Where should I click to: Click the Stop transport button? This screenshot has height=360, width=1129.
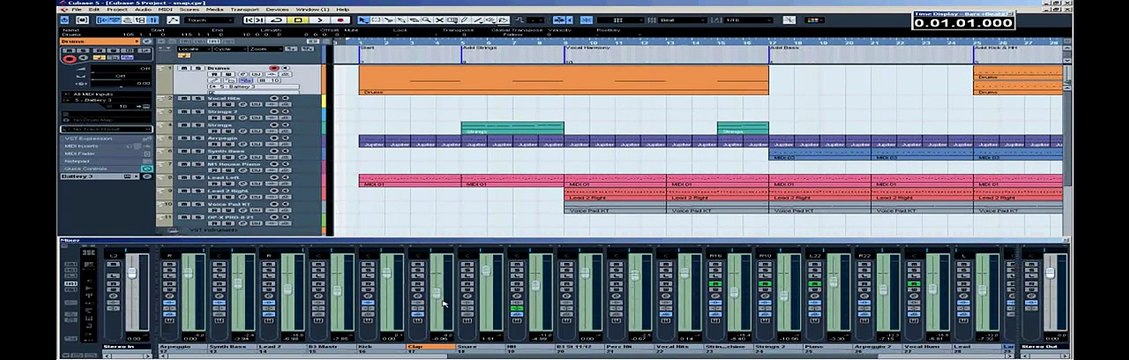[x=299, y=20]
